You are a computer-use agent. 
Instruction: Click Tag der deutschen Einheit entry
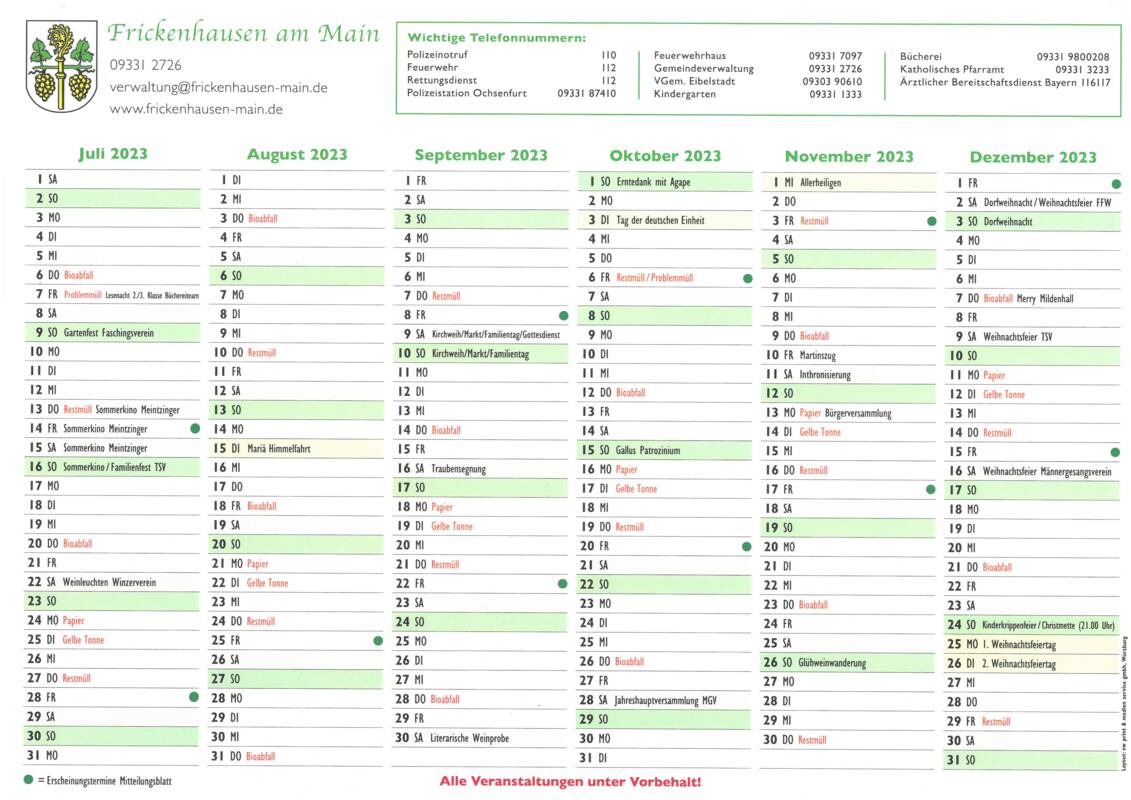(661, 220)
